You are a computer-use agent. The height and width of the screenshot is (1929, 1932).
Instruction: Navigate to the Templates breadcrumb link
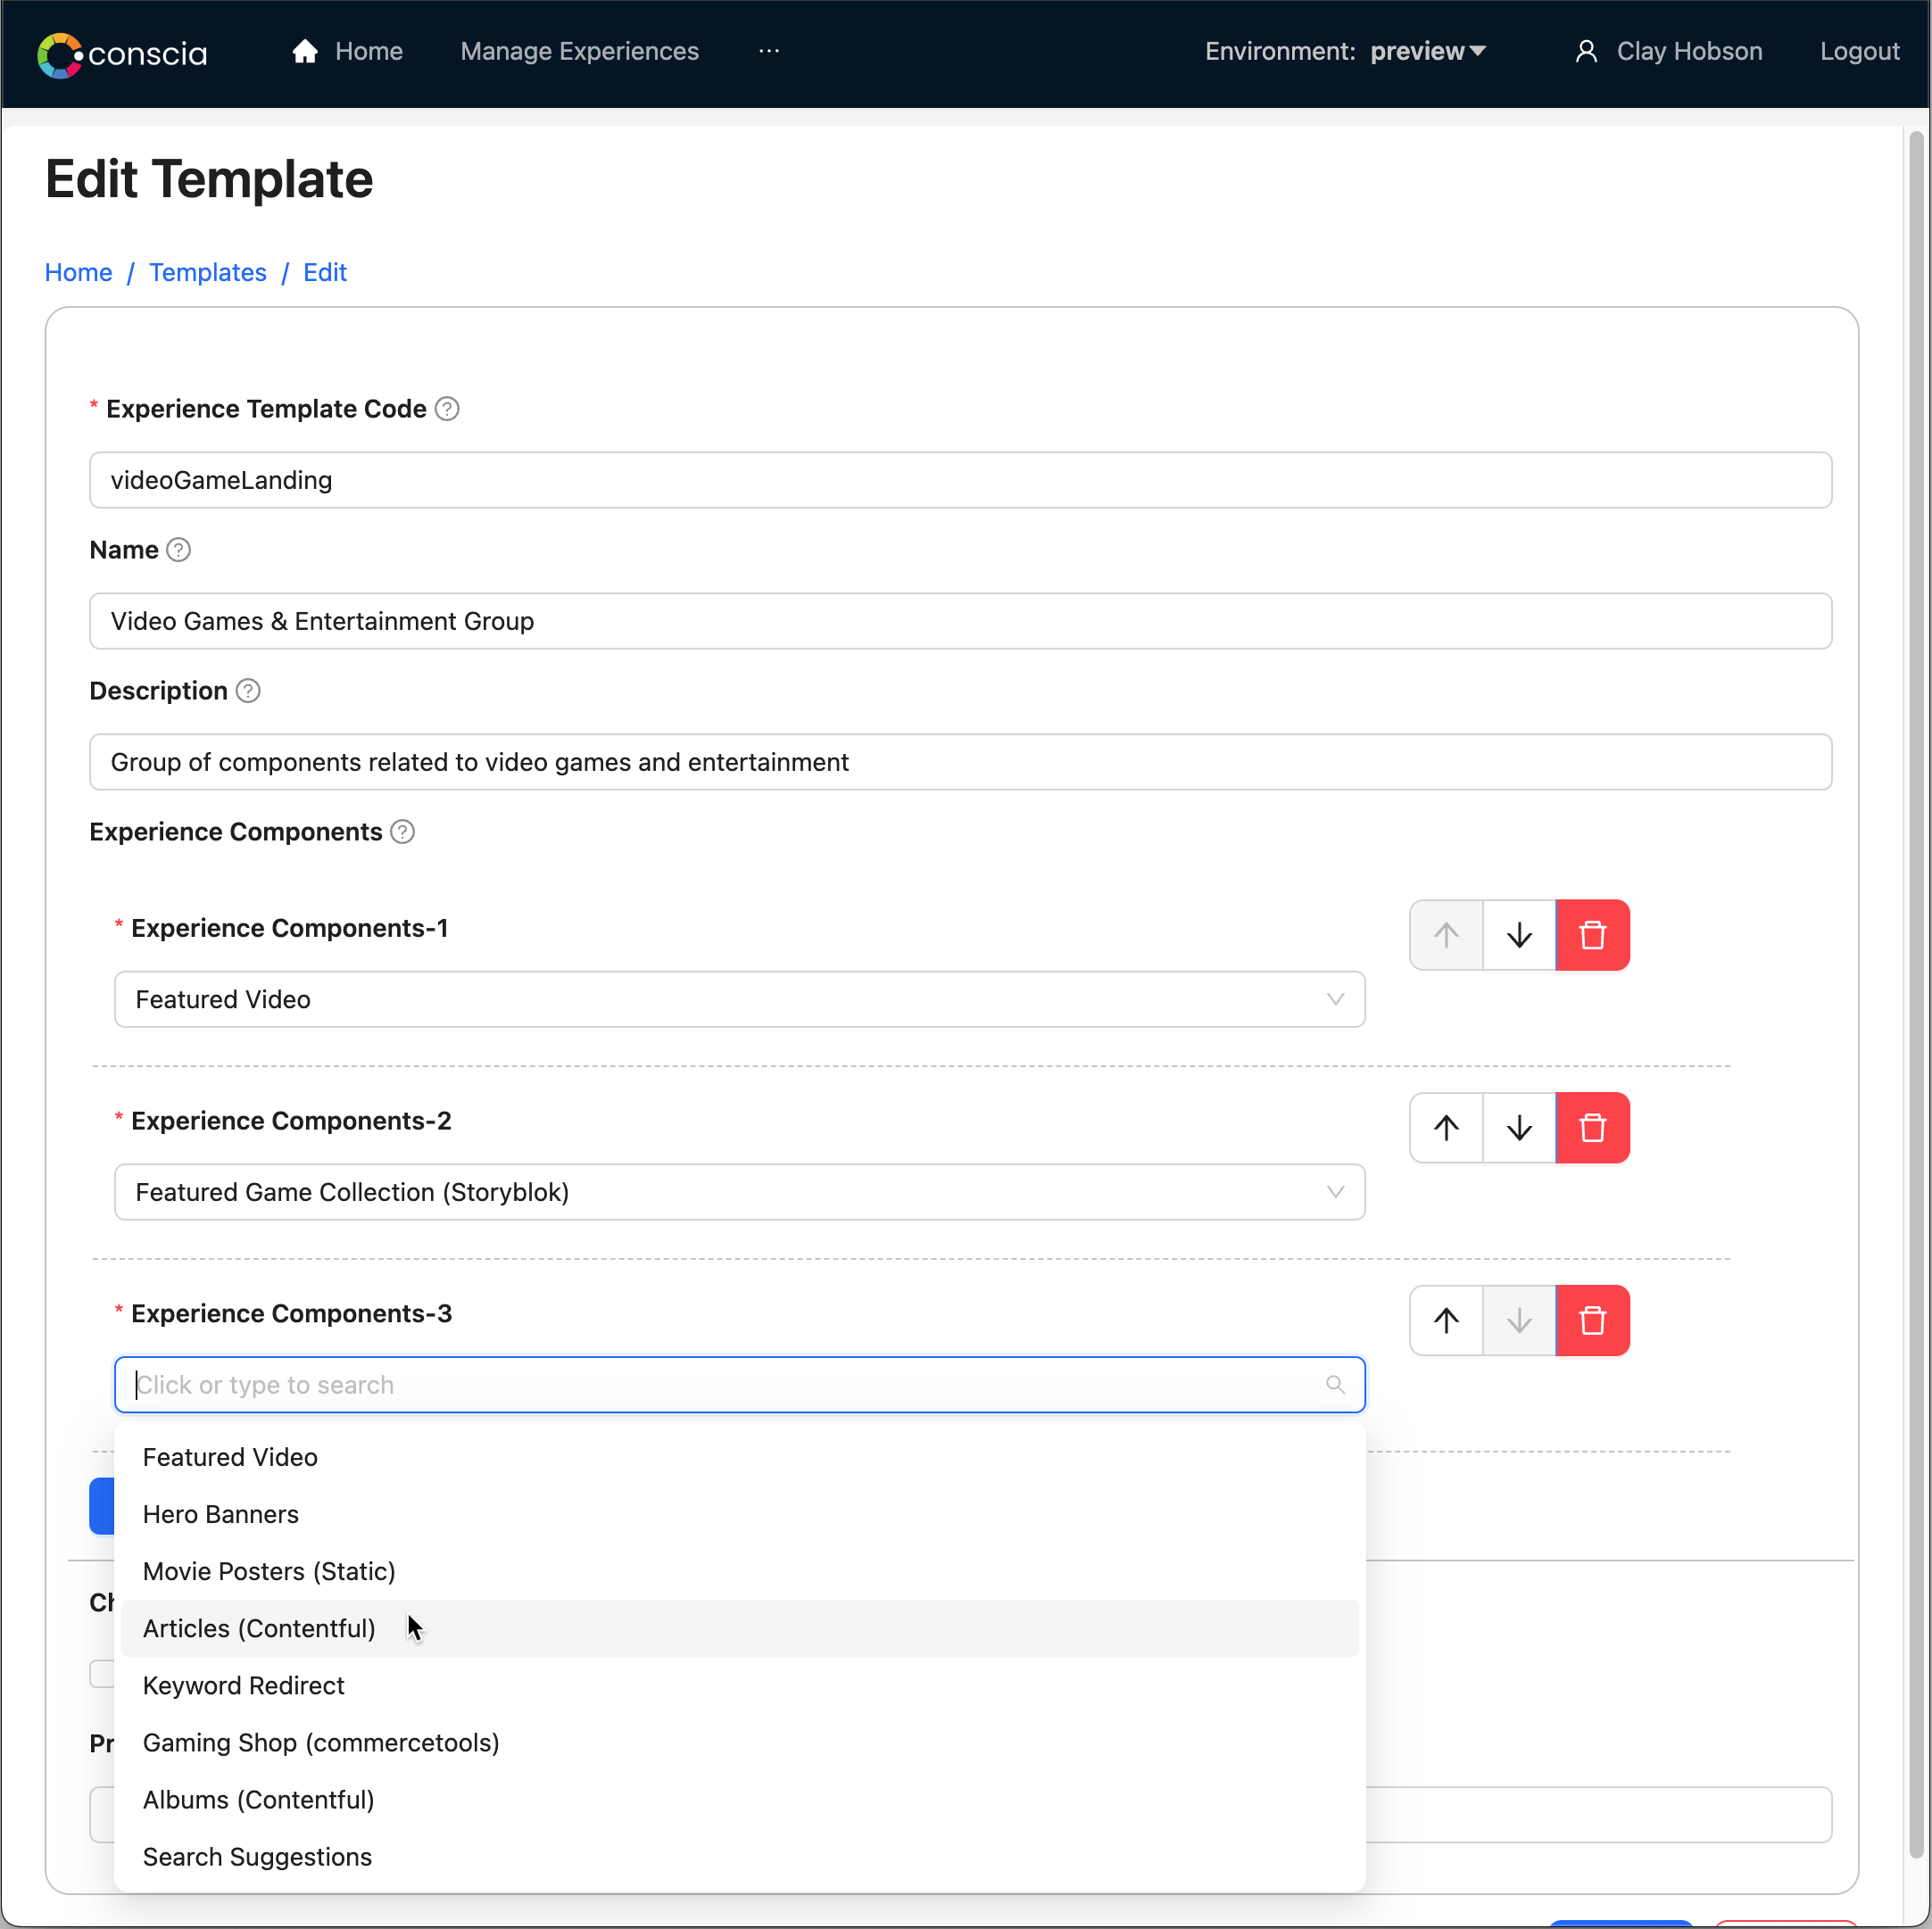[x=209, y=272]
